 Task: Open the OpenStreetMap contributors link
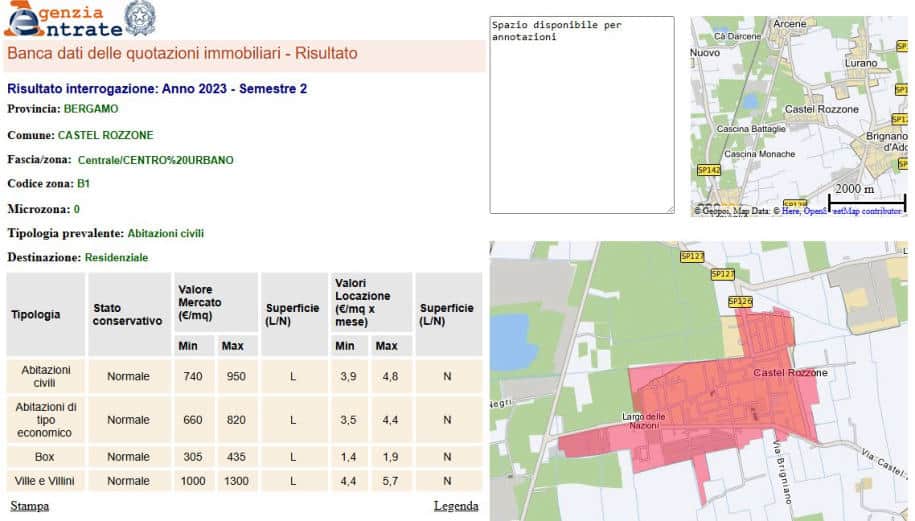point(856,211)
